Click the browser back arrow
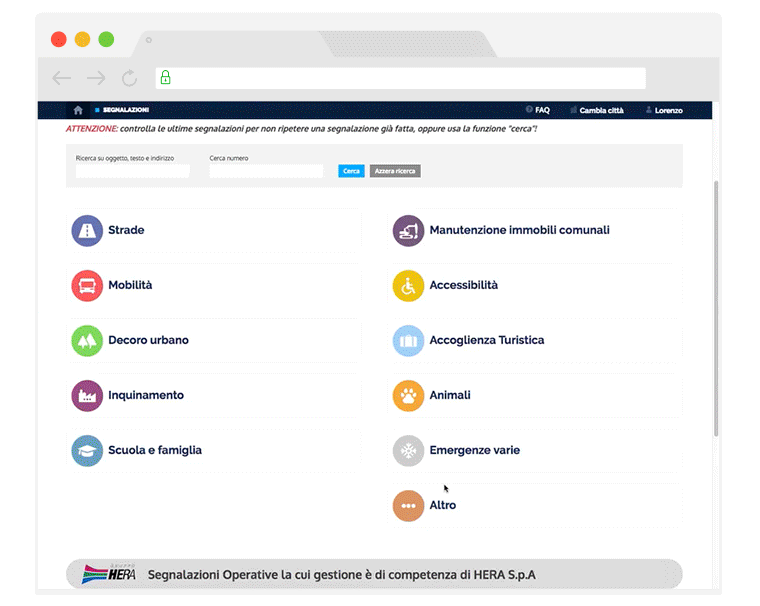Viewport: 760px width, 606px height. pyautogui.click(x=62, y=78)
